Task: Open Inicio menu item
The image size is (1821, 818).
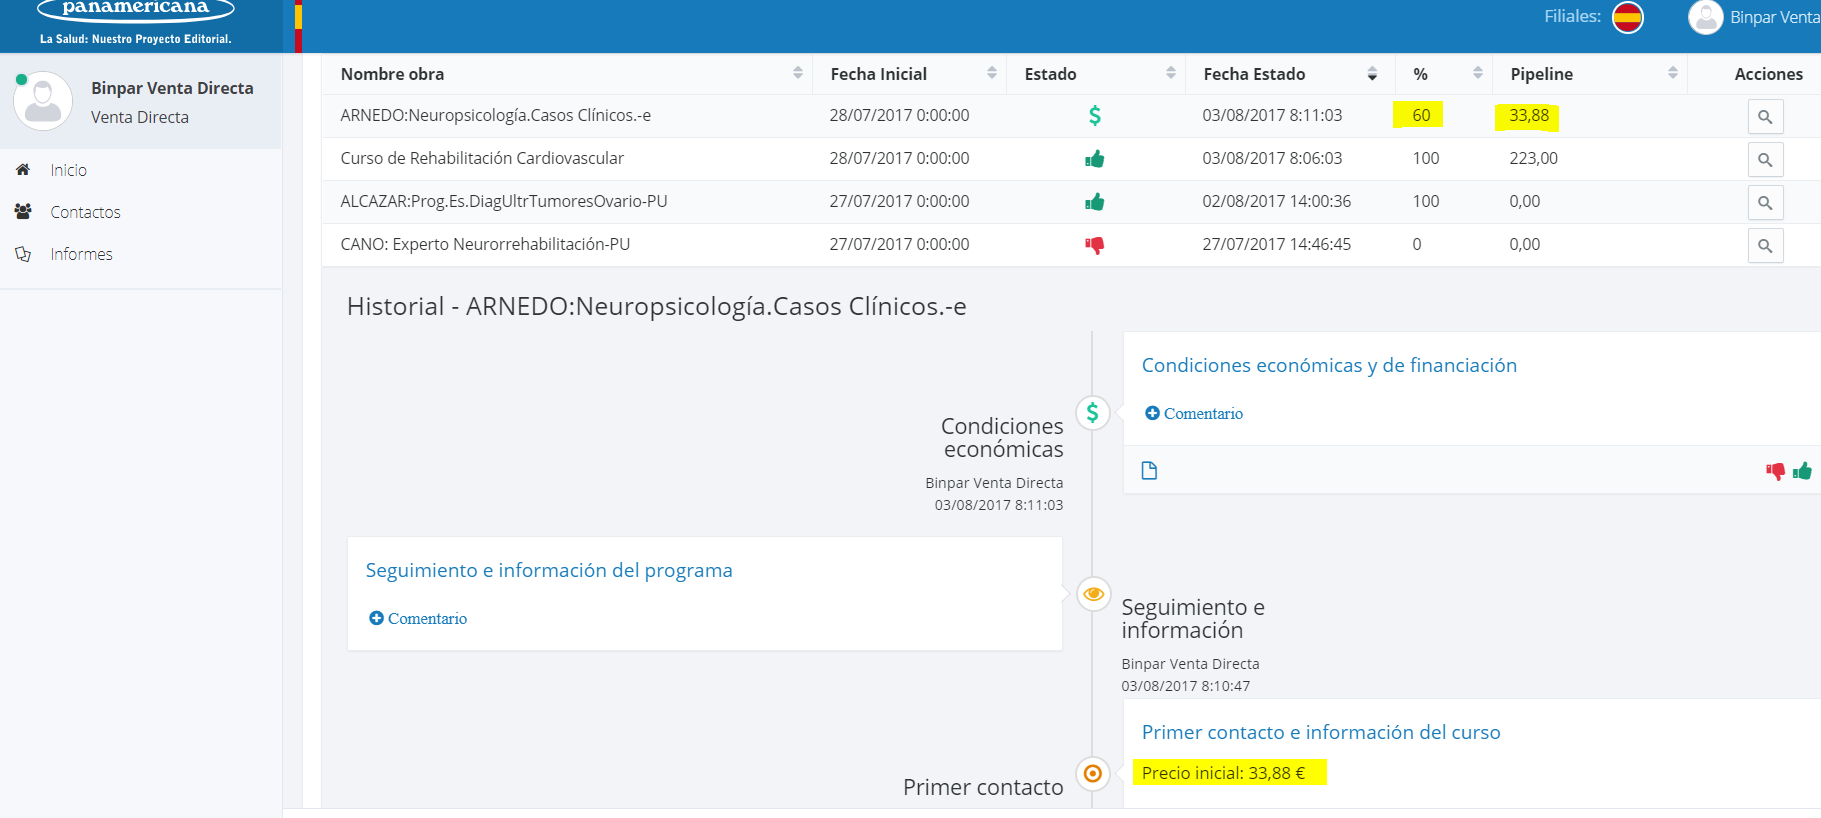Action: (69, 170)
